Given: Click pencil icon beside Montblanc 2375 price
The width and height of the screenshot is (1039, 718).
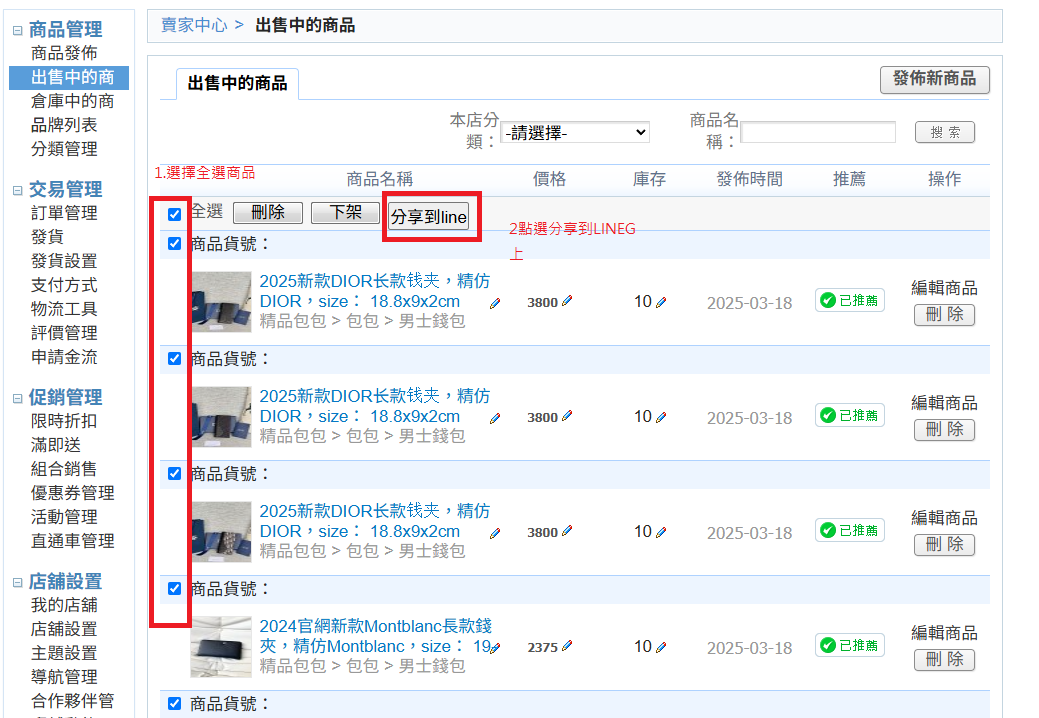Looking at the screenshot, I should coord(567,646).
